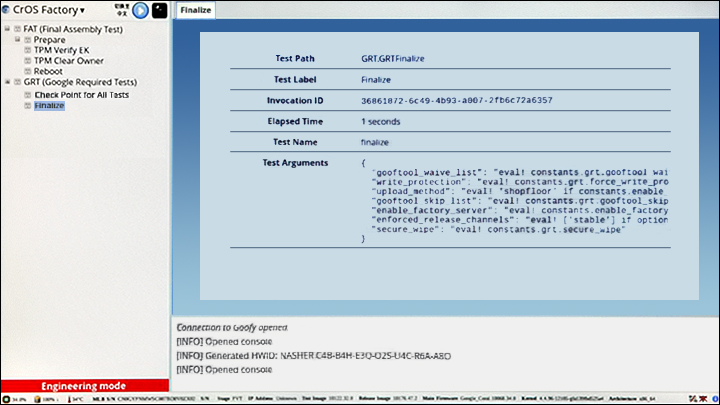Image resolution: width=720 pixels, height=405 pixels.
Task: Collapse the GRT (Google Required Tests) group
Action: 7,82
